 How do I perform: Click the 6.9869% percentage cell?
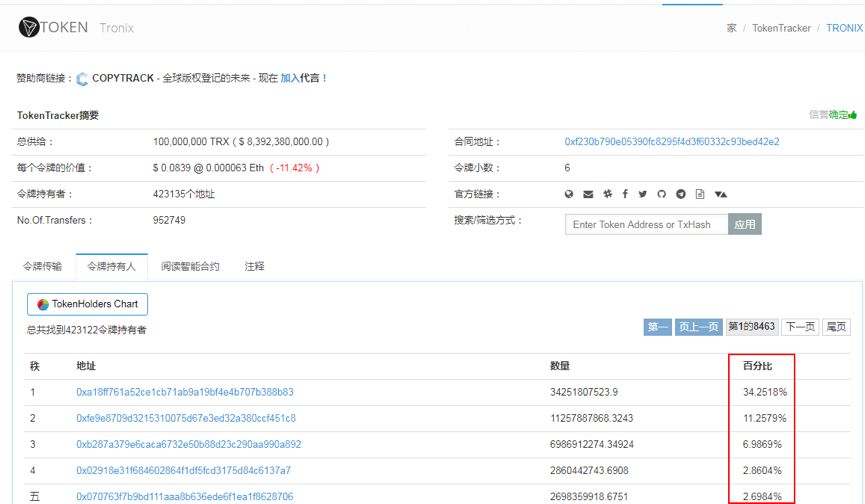click(x=762, y=444)
